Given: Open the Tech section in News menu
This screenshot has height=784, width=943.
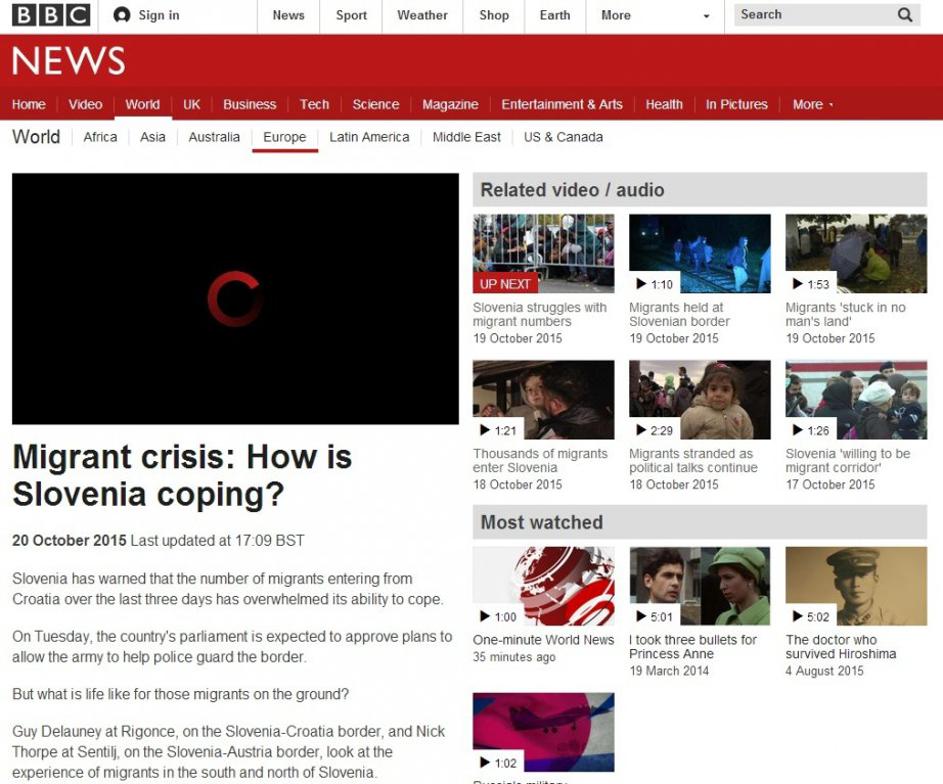Looking at the screenshot, I should pyautogui.click(x=314, y=104).
